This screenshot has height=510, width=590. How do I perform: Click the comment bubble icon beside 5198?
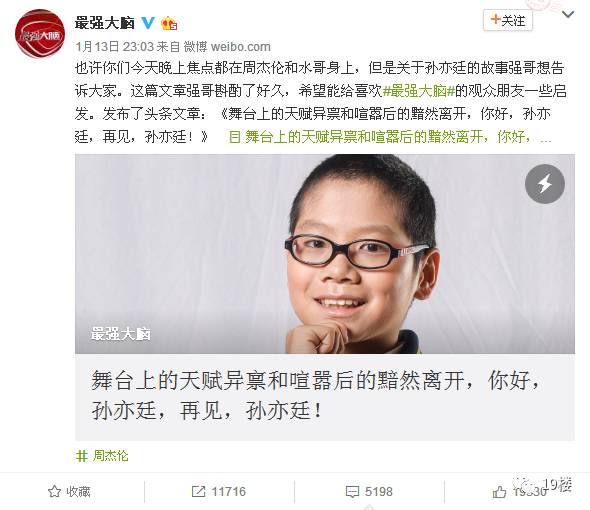tap(352, 492)
